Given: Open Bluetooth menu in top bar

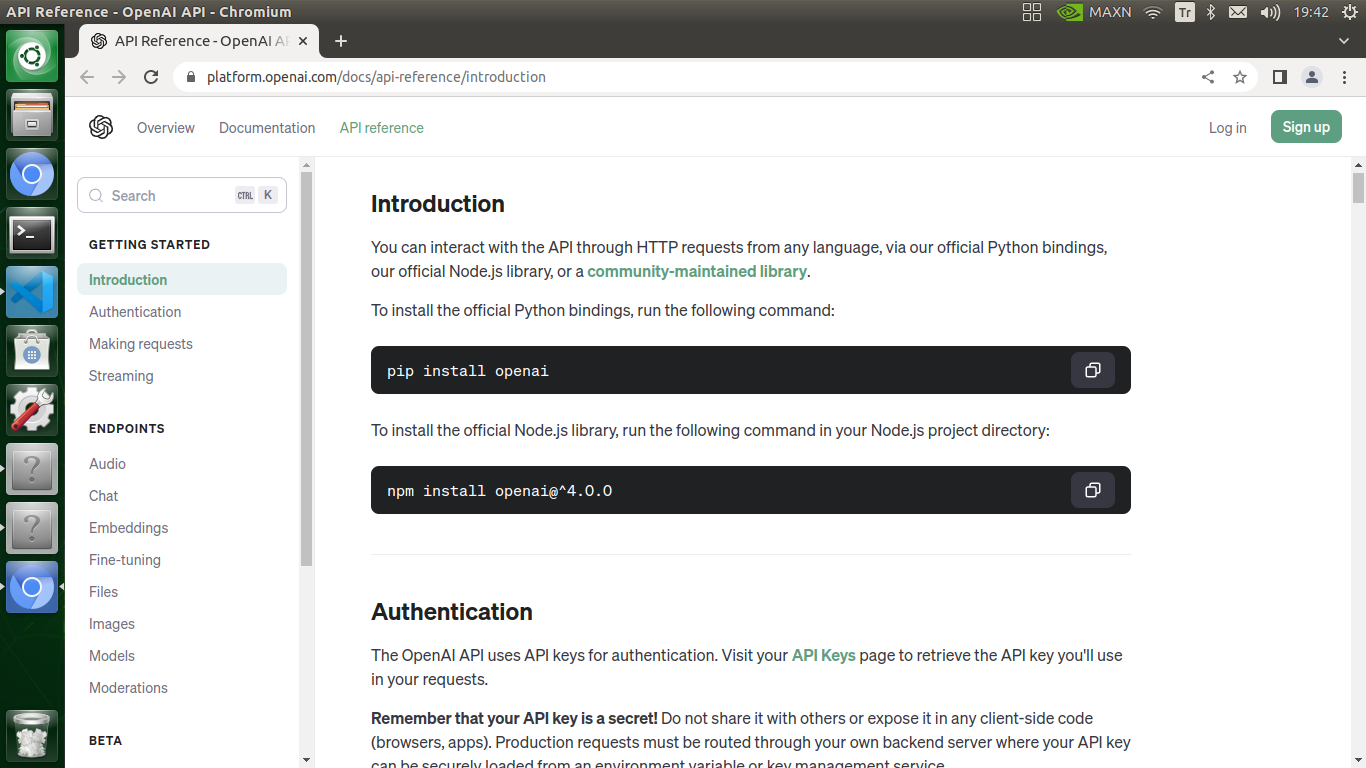Looking at the screenshot, I should pyautogui.click(x=1210, y=12).
